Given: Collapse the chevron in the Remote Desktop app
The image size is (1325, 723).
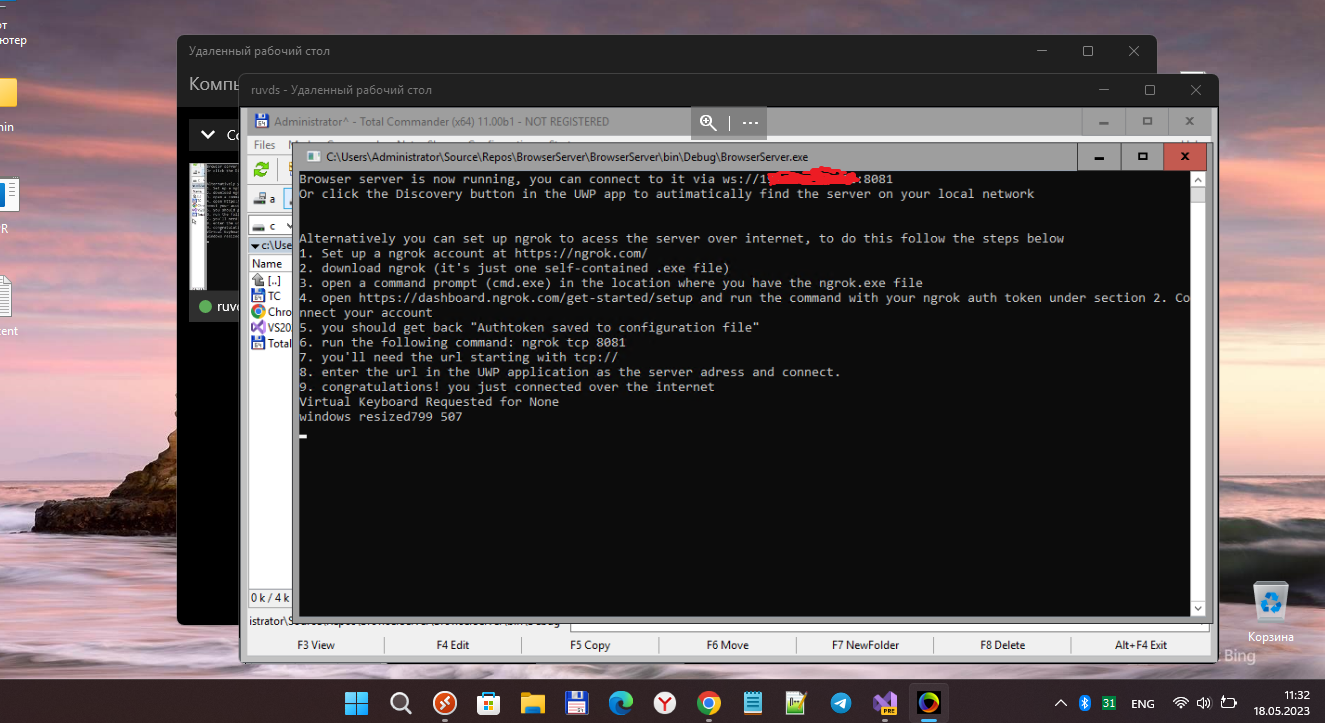Looking at the screenshot, I should [x=207, y=135].
